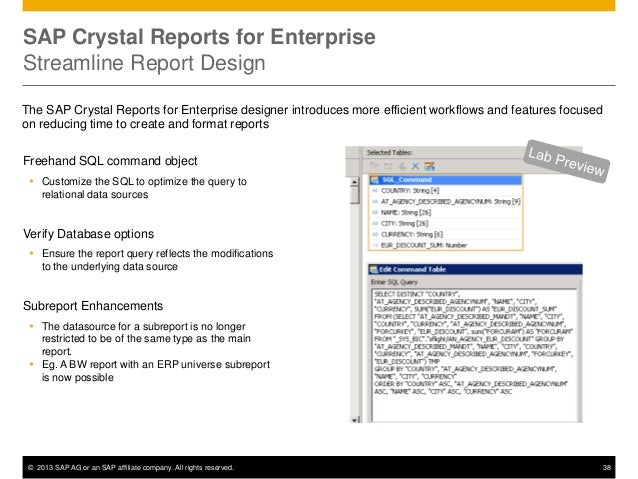This screenshot has width=638, height=479.
Task: Click the orange table toolbar icon beside the X
Action: [429, 166]
